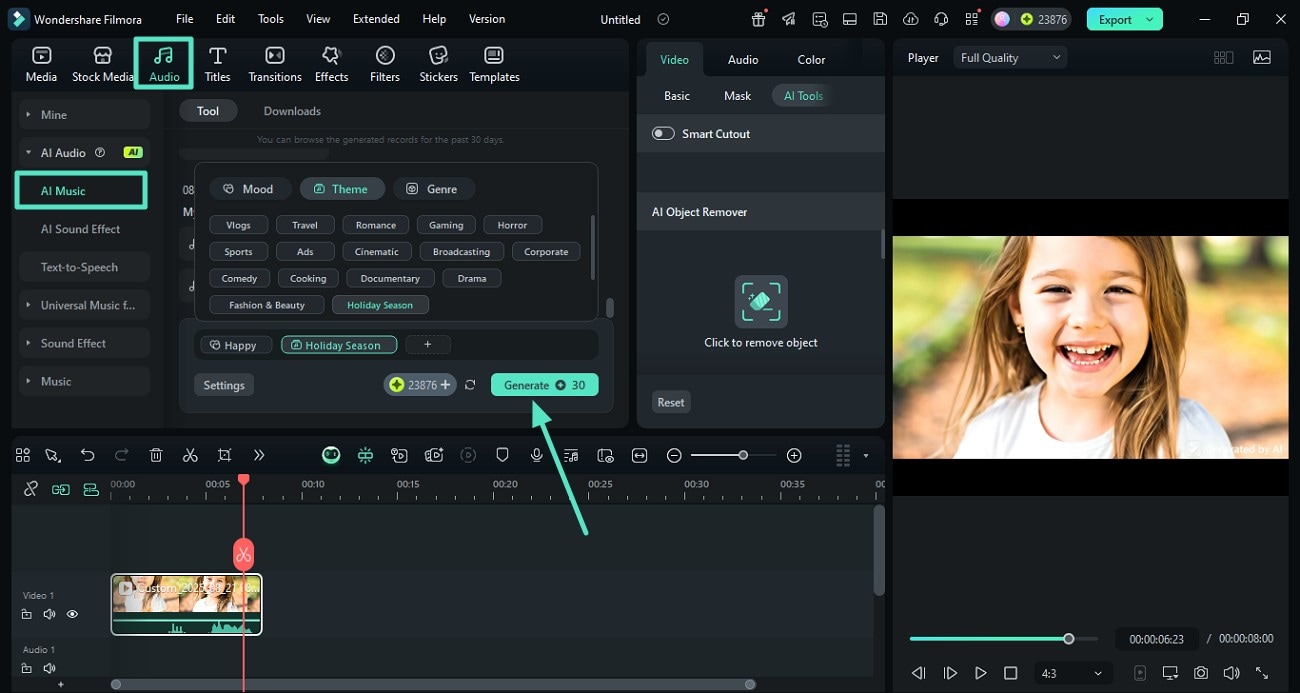Select the crop tool in timeline toolbar
This screenshot has height=693, width=1300.
click(224, 455)
